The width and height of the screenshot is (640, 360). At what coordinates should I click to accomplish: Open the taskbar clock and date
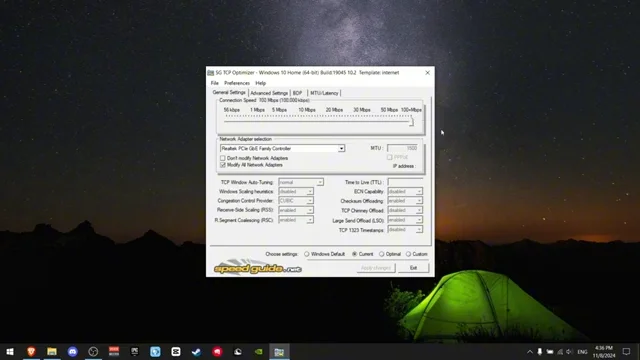point(604,351)
